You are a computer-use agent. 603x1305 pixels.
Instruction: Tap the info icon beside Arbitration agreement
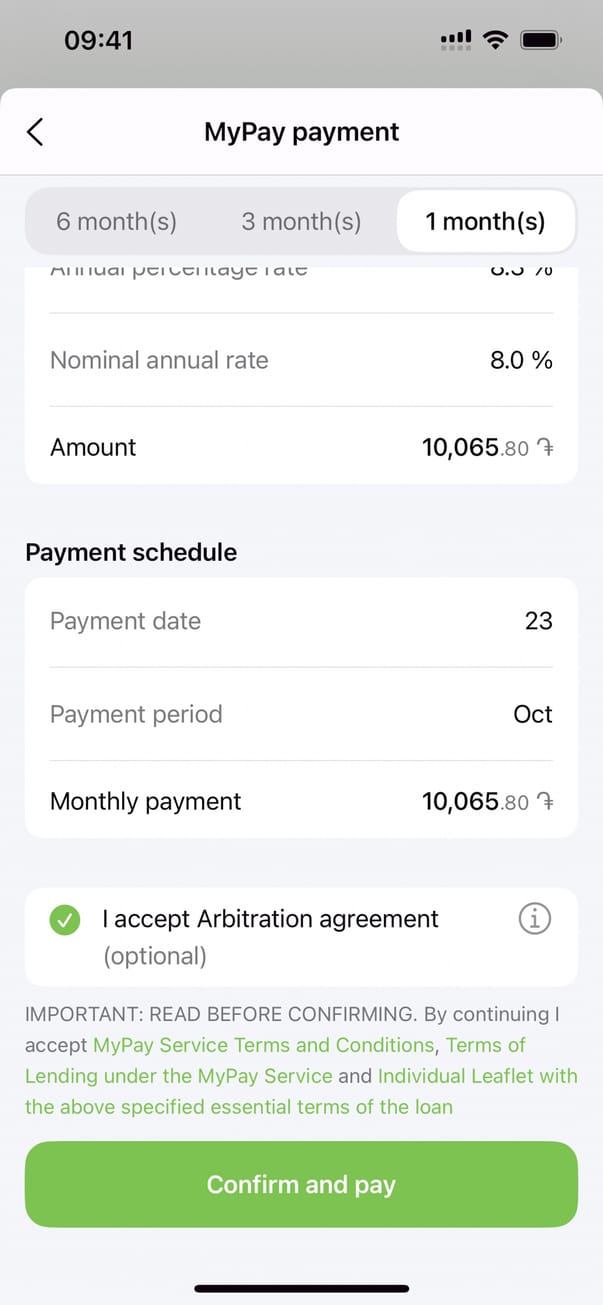click(x=535, y=919)
